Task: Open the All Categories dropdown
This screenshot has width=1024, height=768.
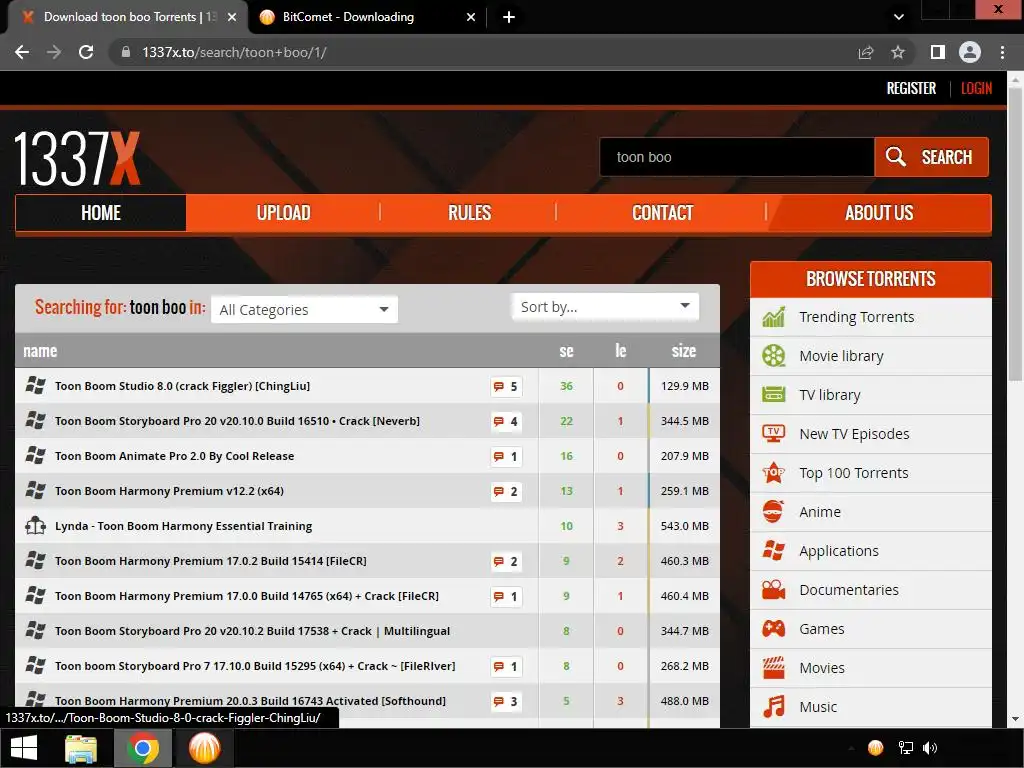Action: coord(304,310)
